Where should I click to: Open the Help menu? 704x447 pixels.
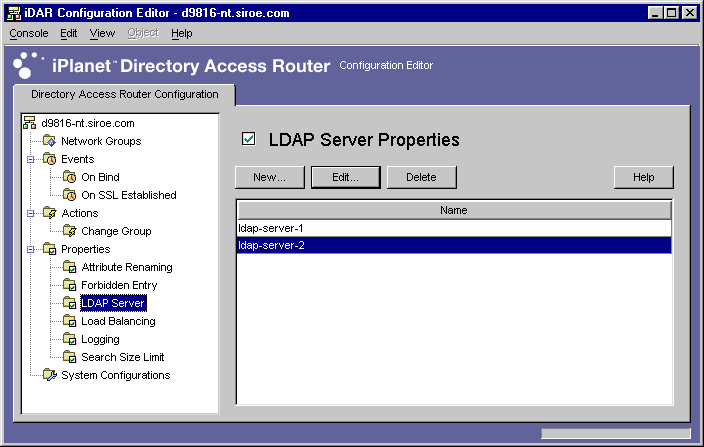(181, 33)
